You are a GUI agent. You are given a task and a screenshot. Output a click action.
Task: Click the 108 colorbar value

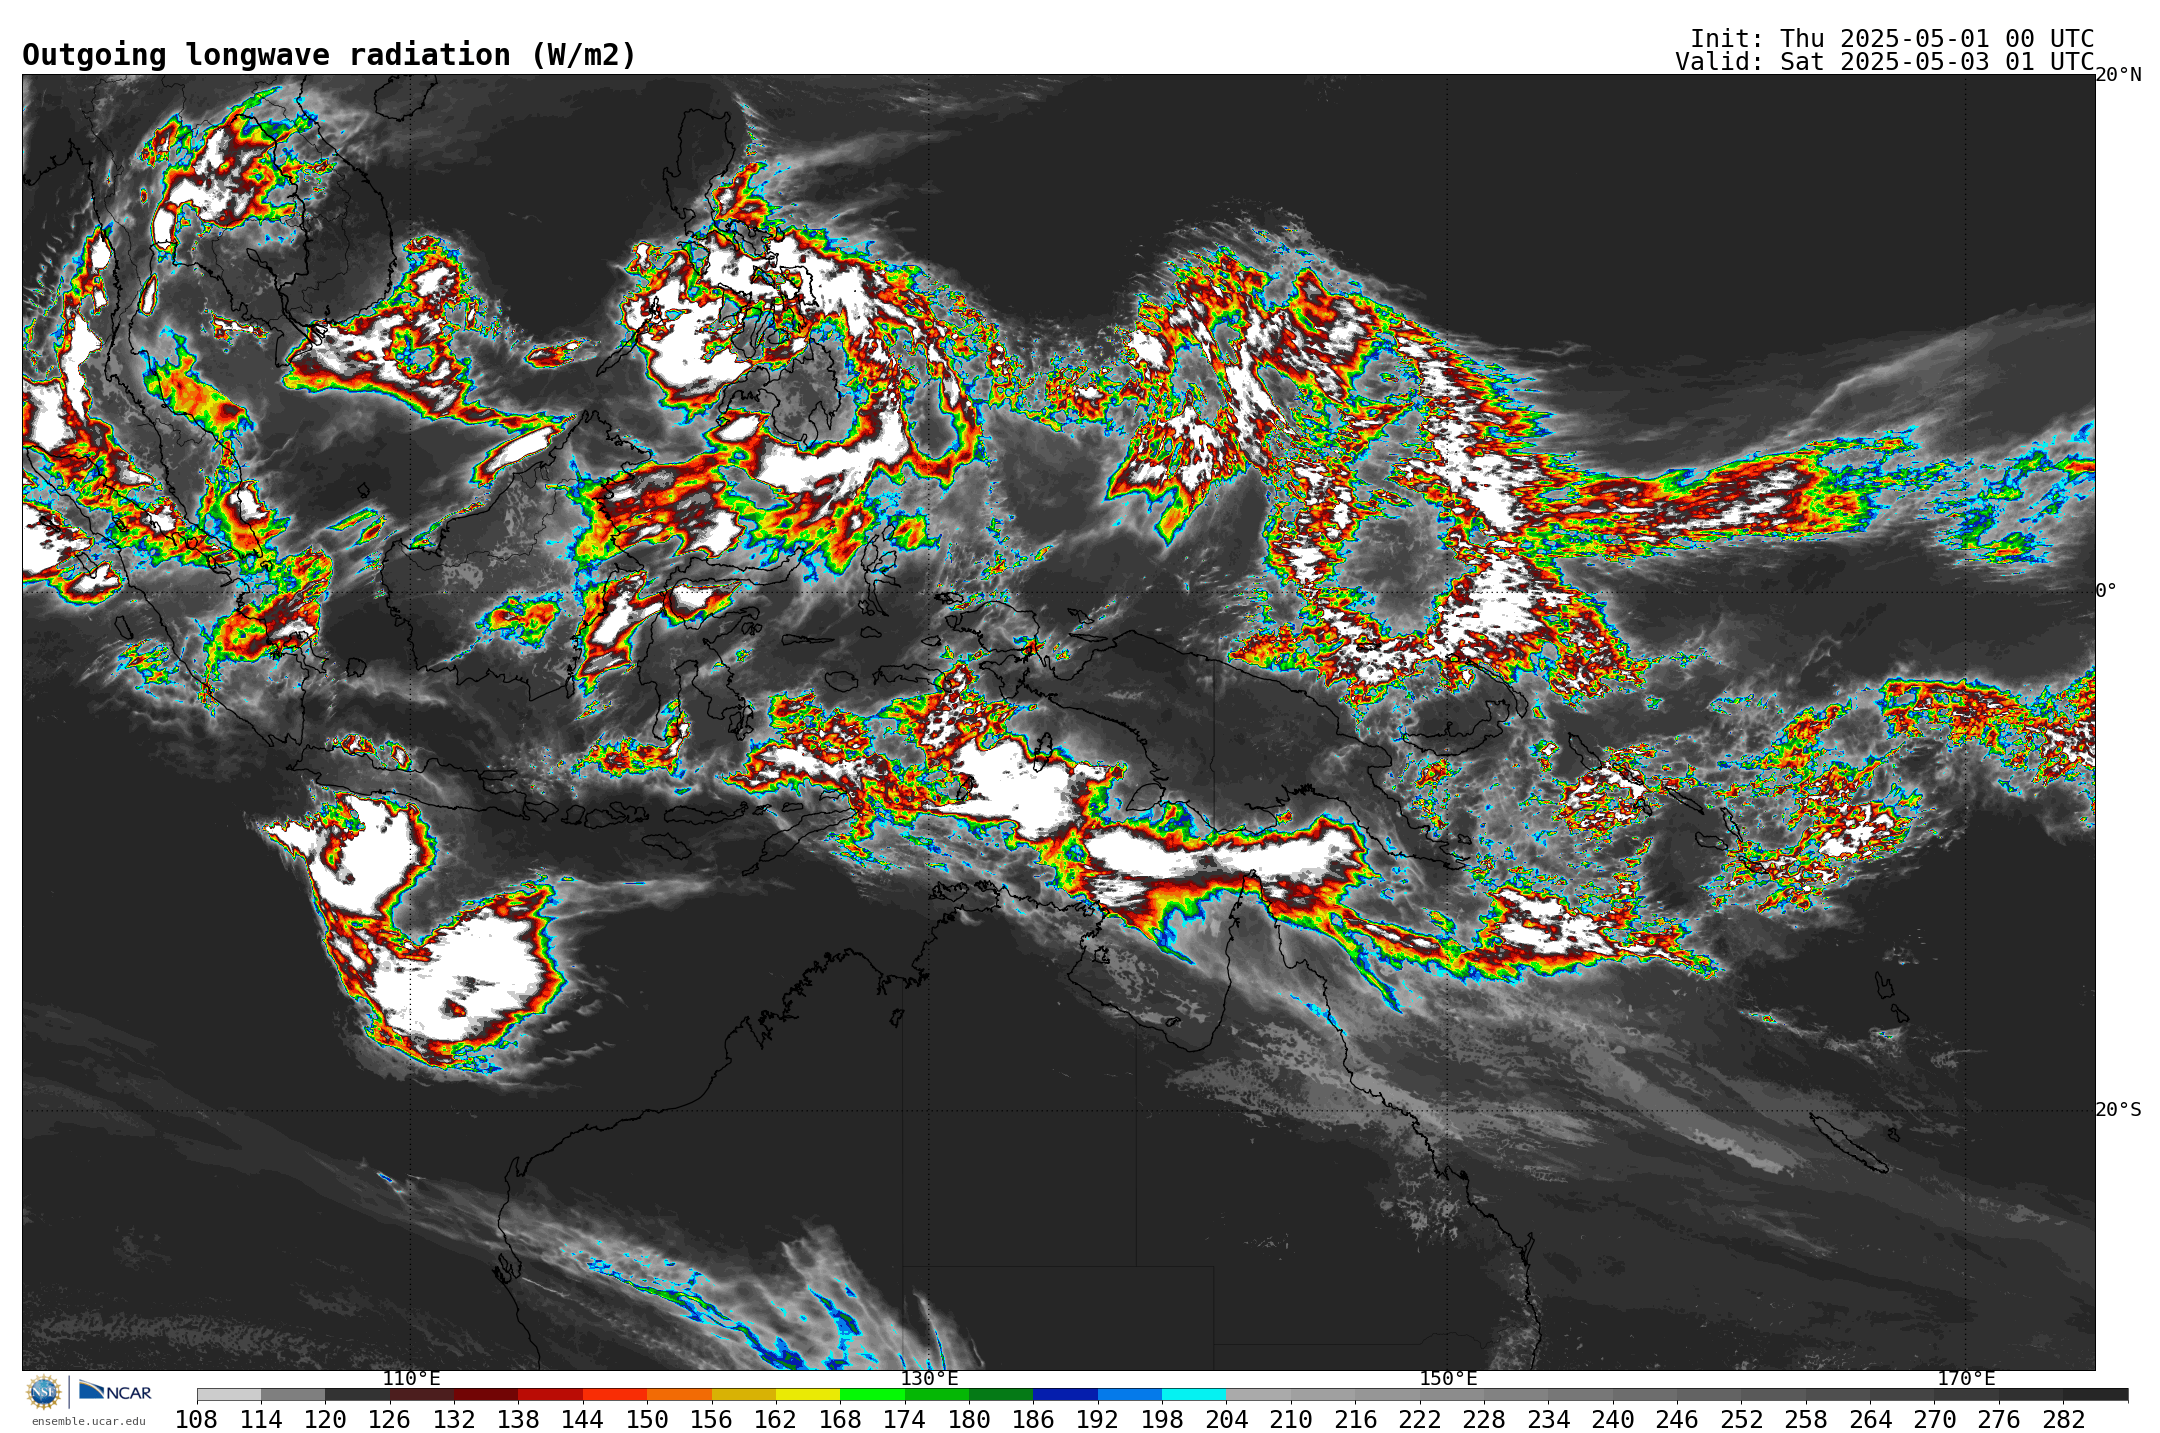pos(197,1419)
